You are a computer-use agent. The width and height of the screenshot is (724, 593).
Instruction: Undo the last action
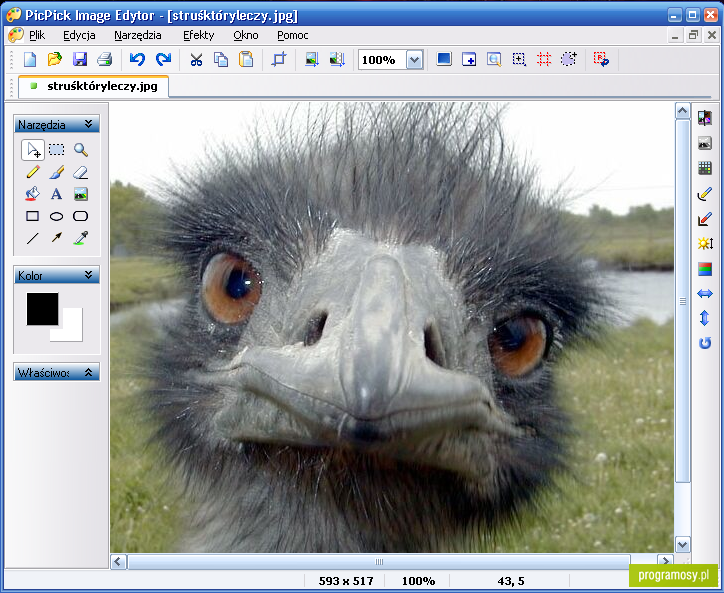137,59
